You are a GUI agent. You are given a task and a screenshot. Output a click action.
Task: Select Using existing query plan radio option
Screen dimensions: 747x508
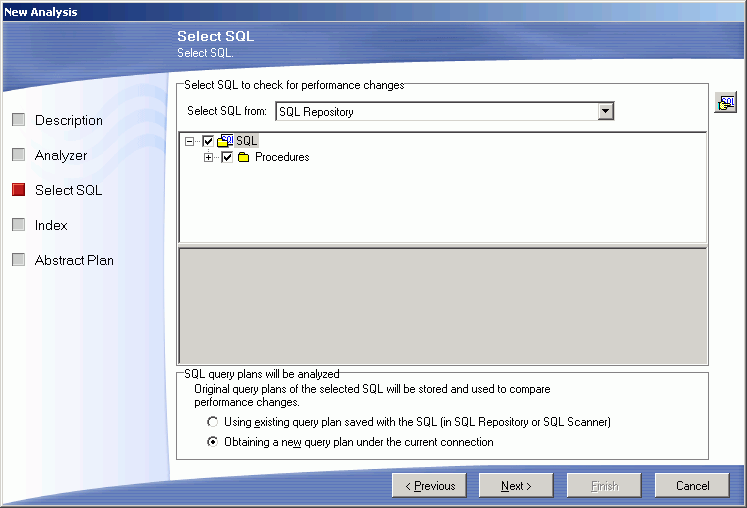(212, 422)
